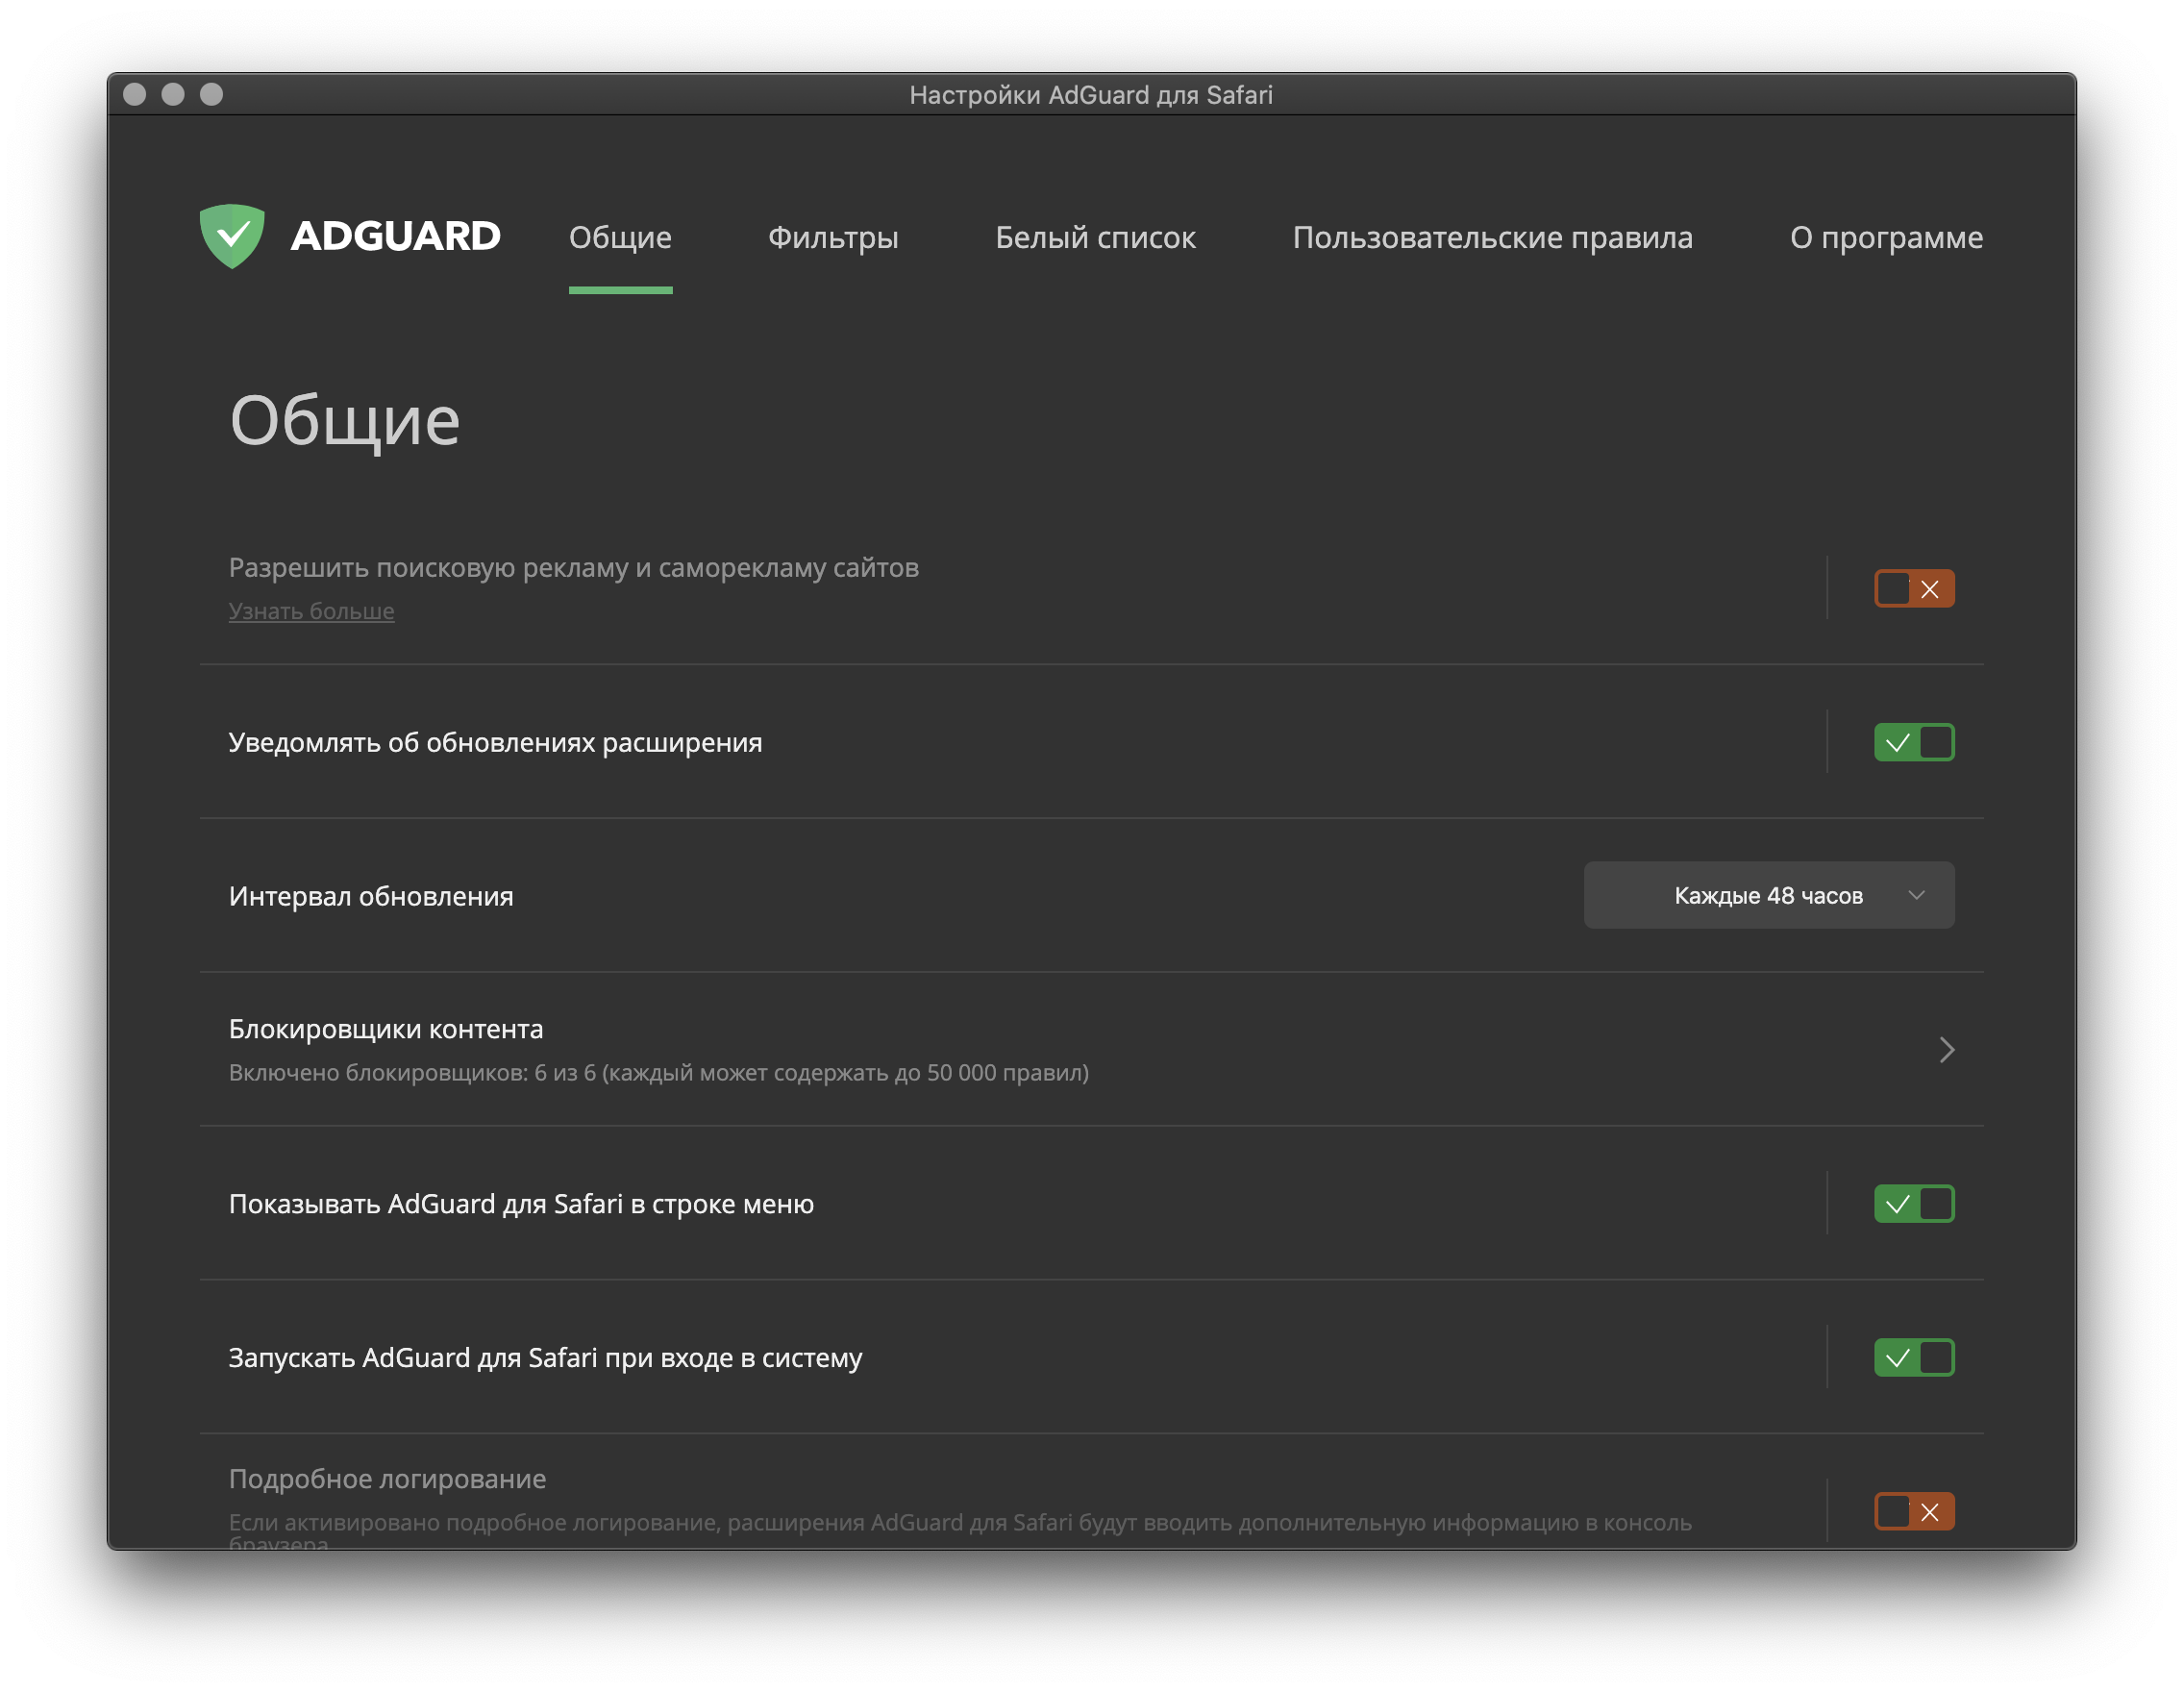Image resolution: width=2184 pixels, height=1692 pixels.
Task: Click the Интервал обновления label
Action: pos(371,897)
